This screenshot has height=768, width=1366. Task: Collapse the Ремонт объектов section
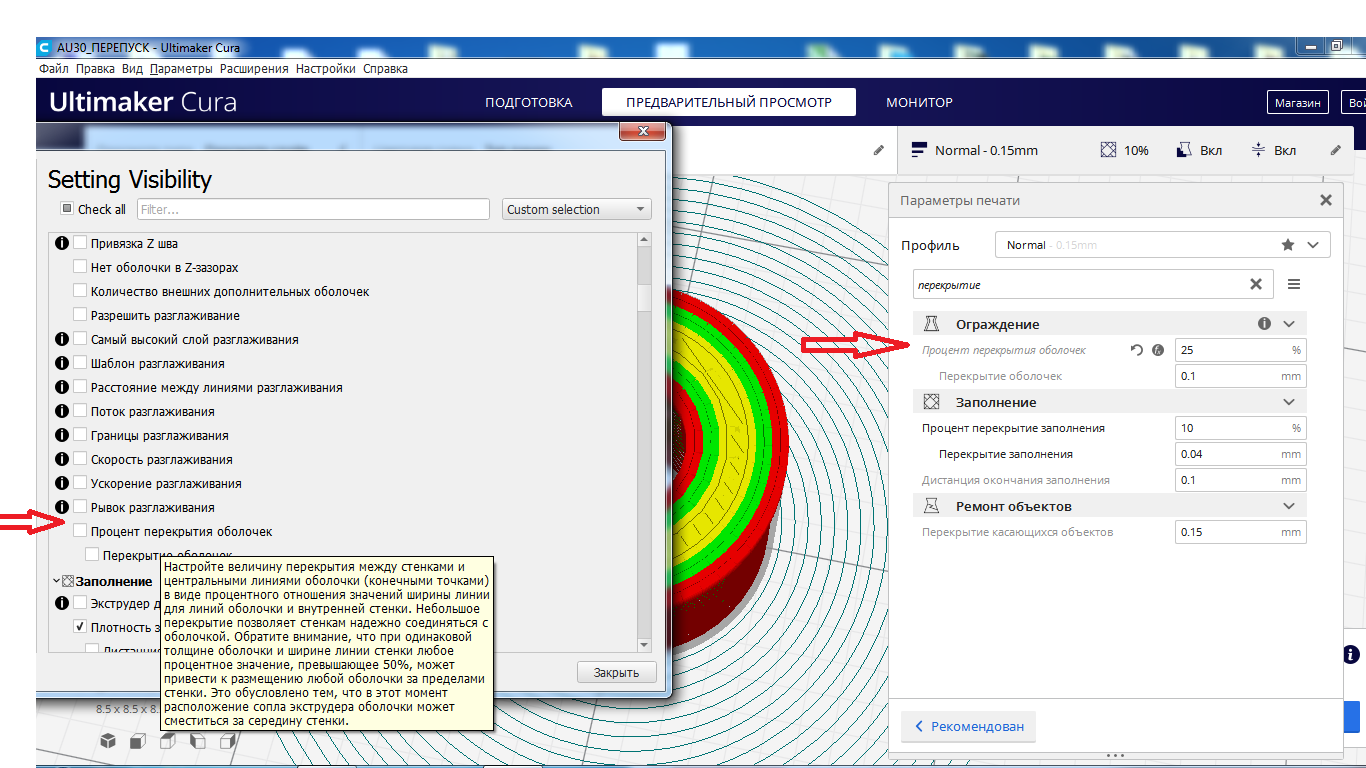tap(1289, 506)
